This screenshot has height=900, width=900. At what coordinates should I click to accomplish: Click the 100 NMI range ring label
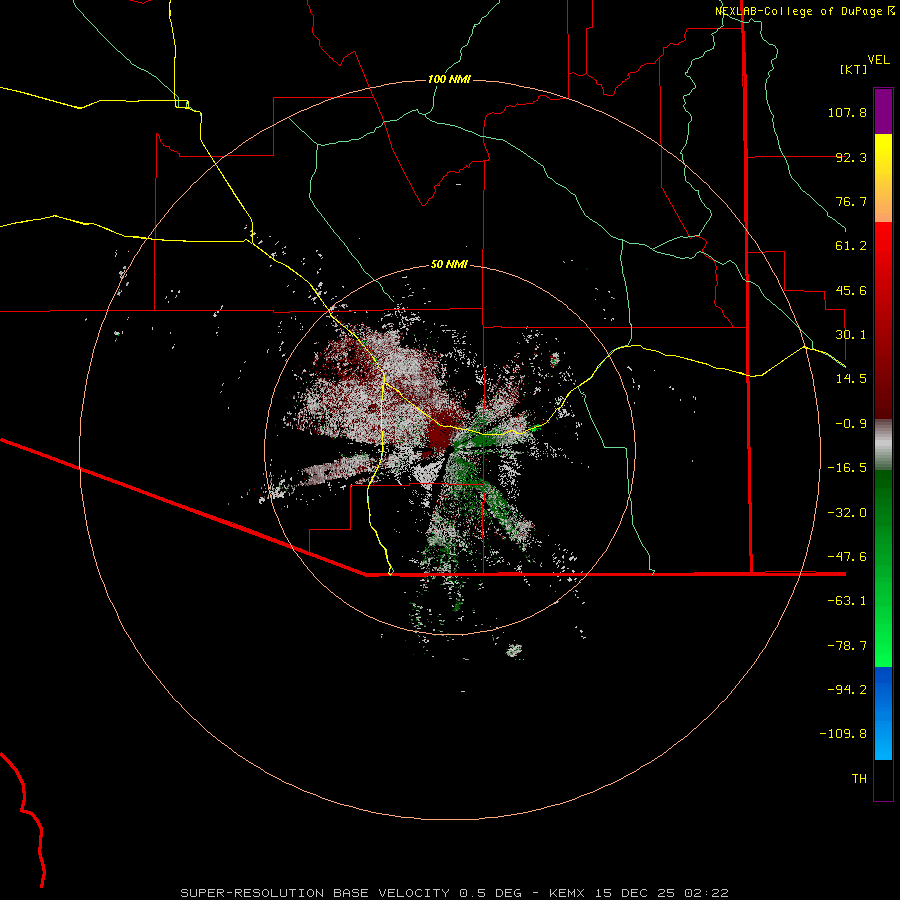pyautogui.click(x=449, y=79)
